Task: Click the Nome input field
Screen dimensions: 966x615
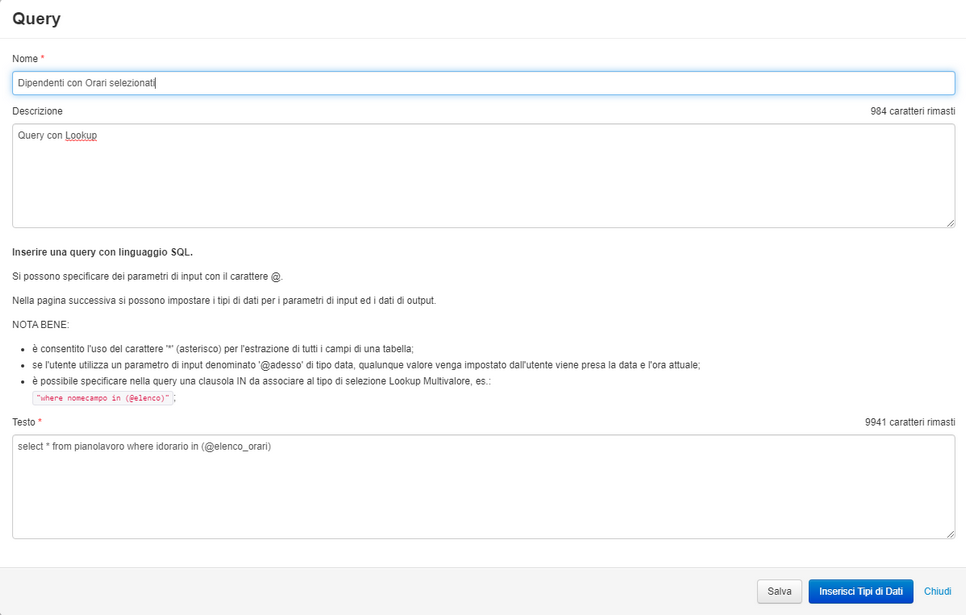Action: pyautogui.click(x=483, y=83)
